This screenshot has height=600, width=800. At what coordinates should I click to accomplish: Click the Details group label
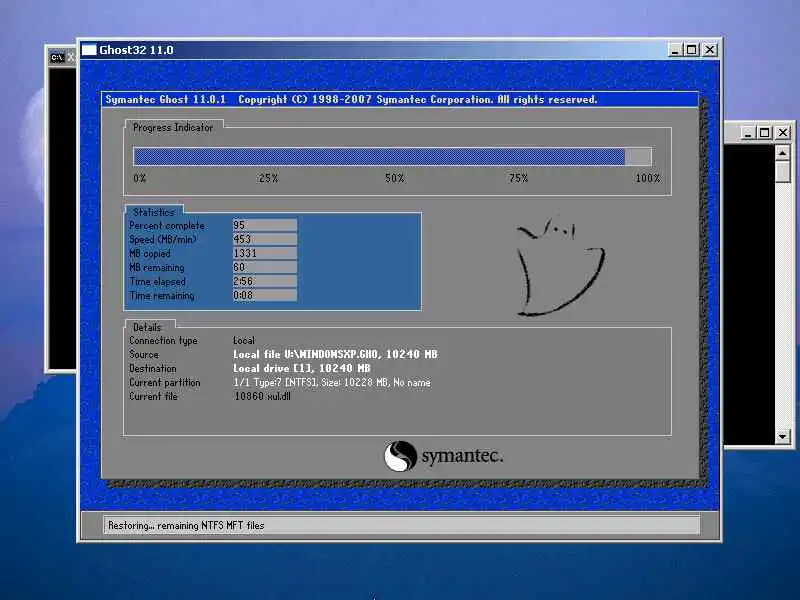[147, 327]
